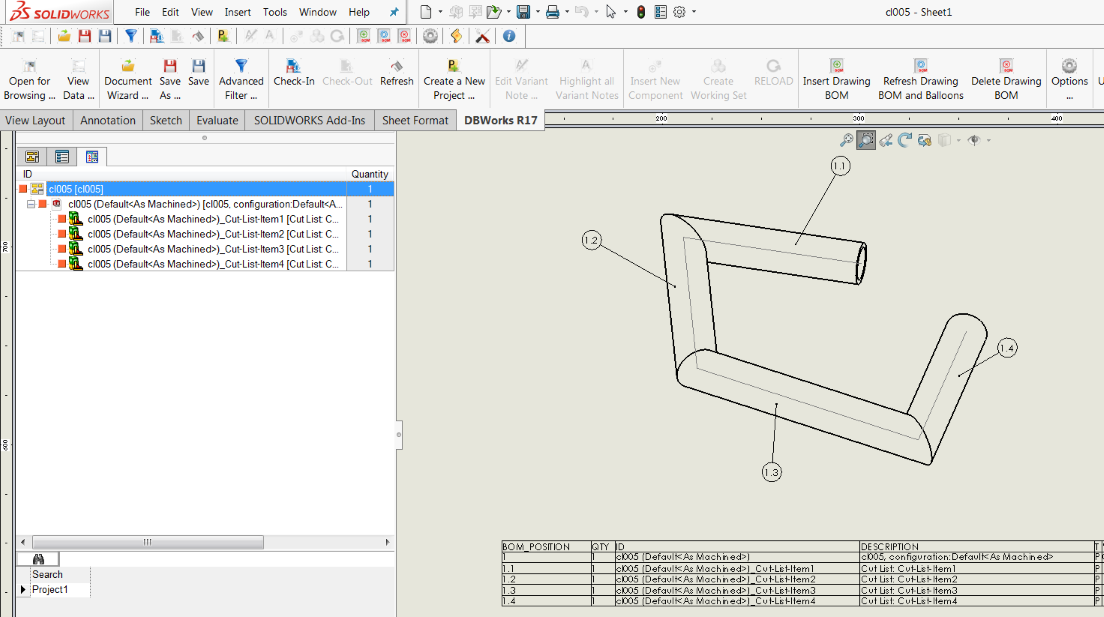This screenshot has height=617, width=1104.
Task: Open the Hide/Show Items dropdown arrow
Action: point(989,140)
